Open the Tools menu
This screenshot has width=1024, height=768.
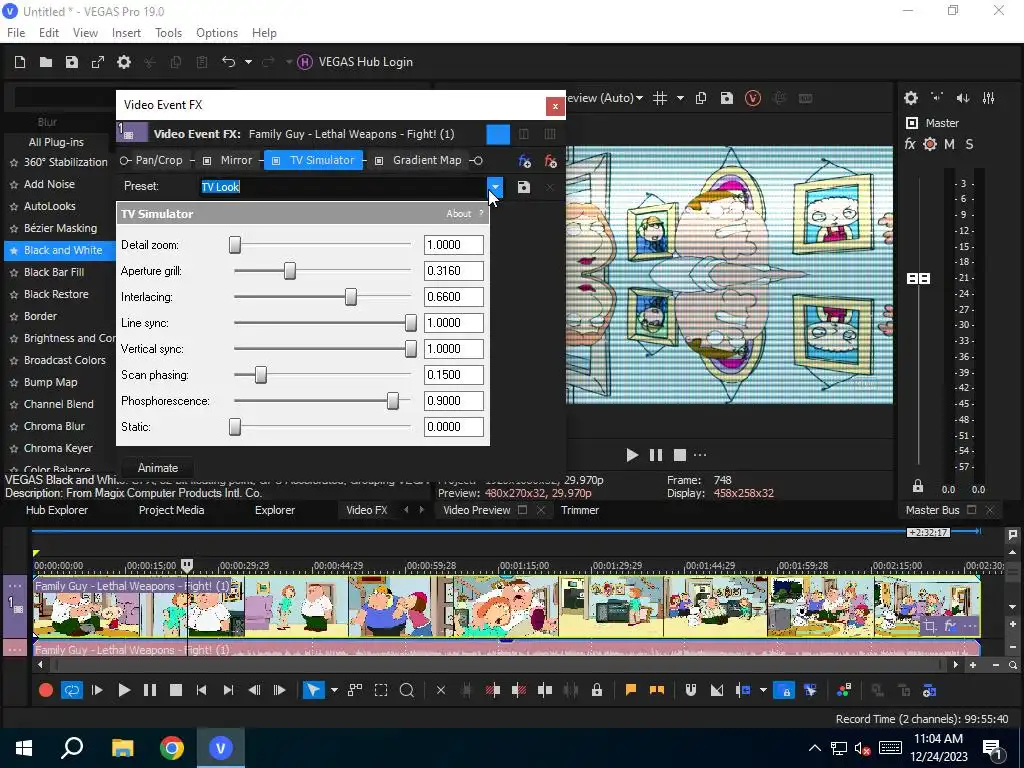[168, 33]
